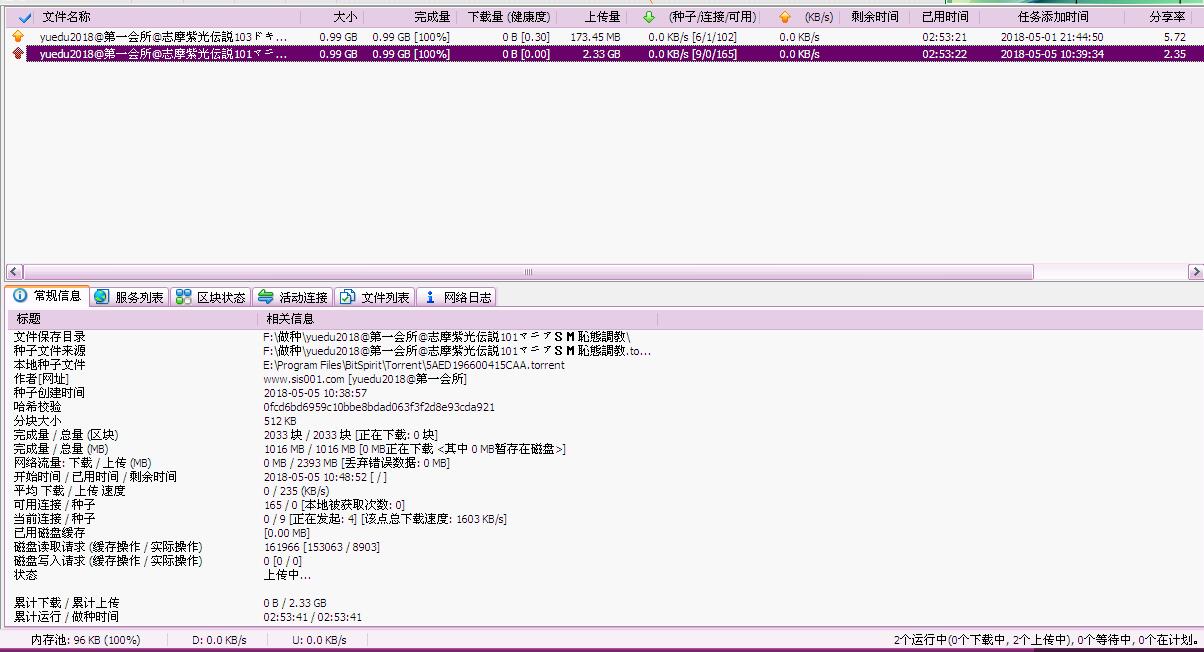The width and height of the screenshot is (1204, 652).
Task: Click the seeding icon of the highlighted 101 torrent
Action: tap(18, 54)
